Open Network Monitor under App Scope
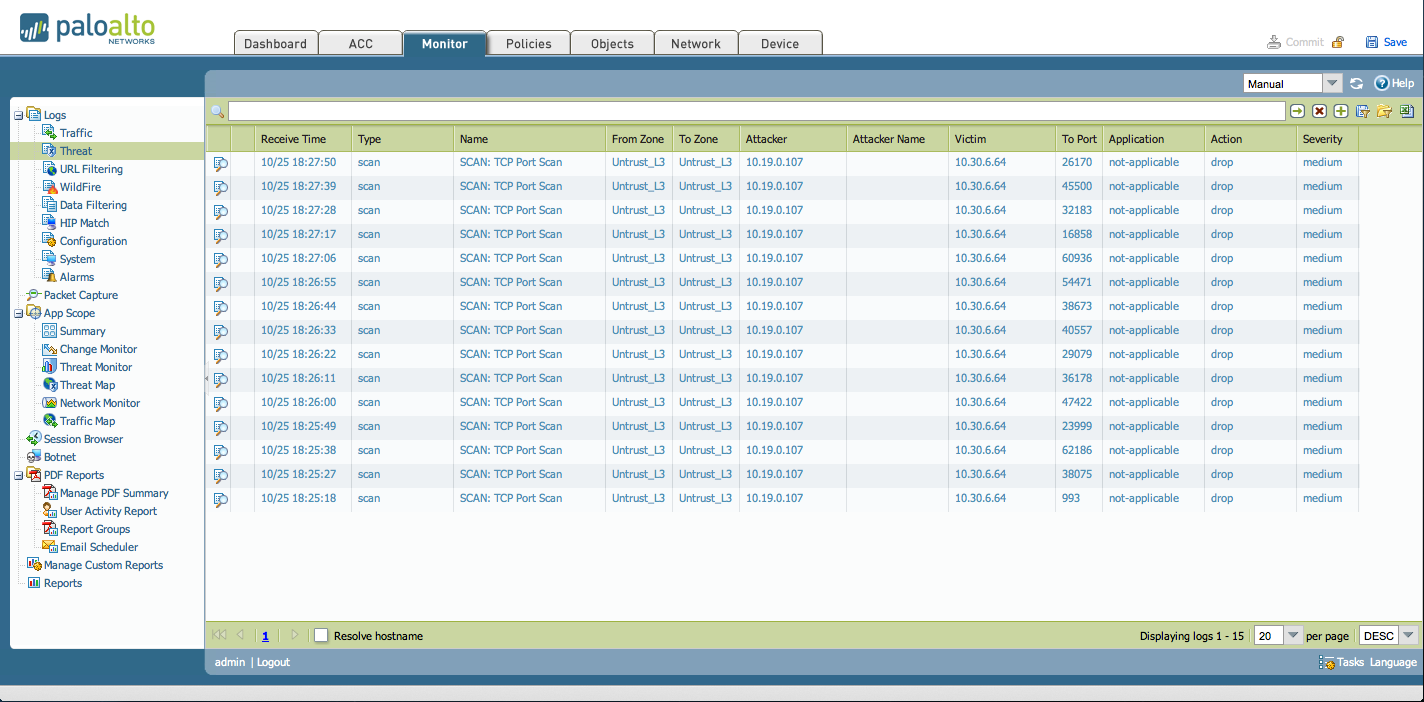The image size is (1424, 702). [100, 403]
